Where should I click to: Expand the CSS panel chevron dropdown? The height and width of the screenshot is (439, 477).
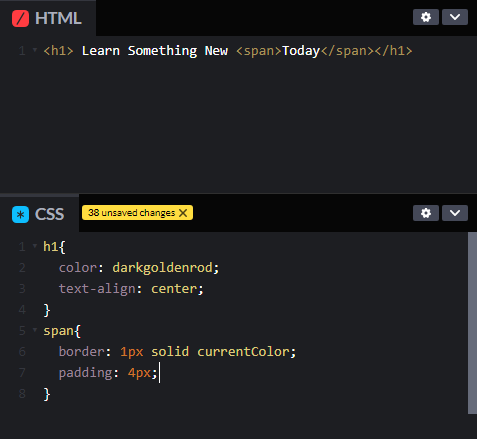[x=455, y=213]
